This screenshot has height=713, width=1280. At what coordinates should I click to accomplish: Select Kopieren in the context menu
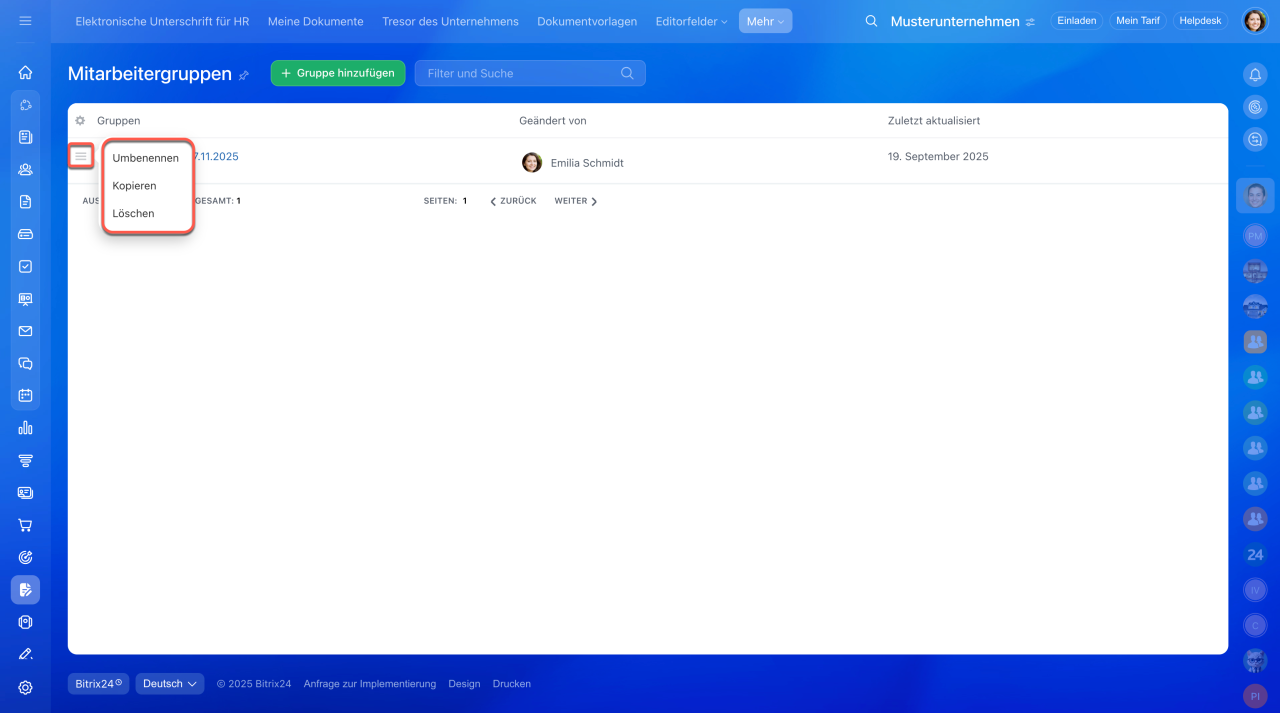click(134, 186)
